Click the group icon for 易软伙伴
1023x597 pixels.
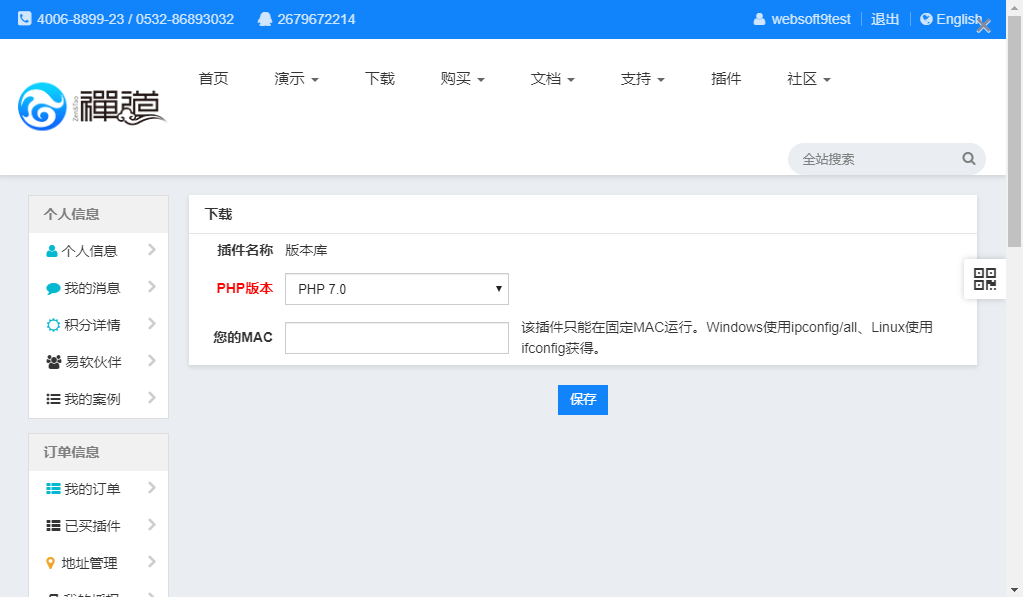(x=54, y=362)
